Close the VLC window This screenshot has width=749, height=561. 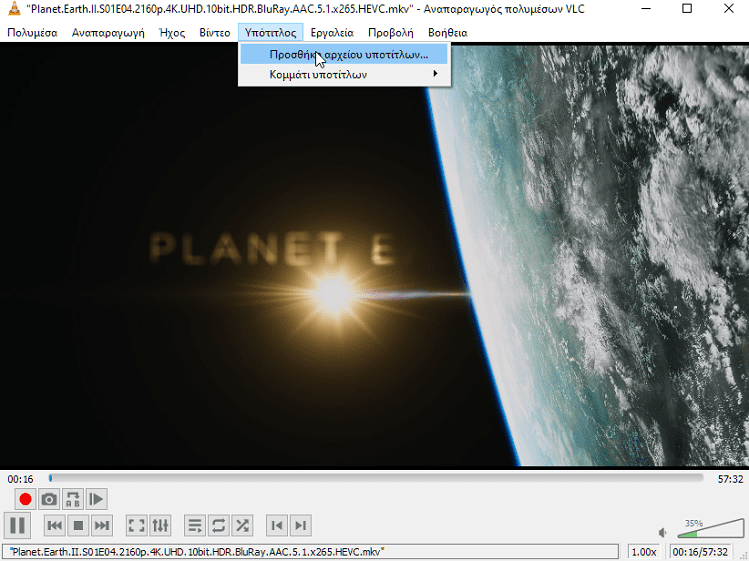(729, 9)
